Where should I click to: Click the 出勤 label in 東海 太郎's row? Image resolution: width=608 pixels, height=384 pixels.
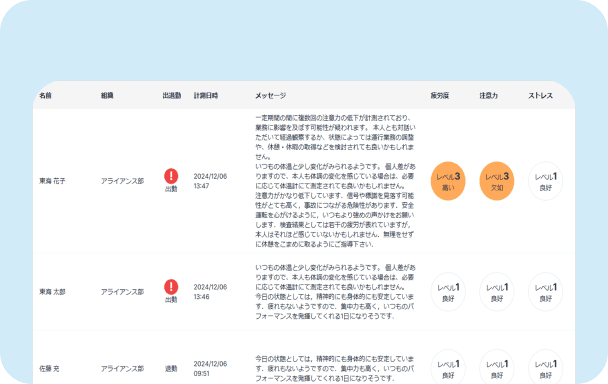171,300
